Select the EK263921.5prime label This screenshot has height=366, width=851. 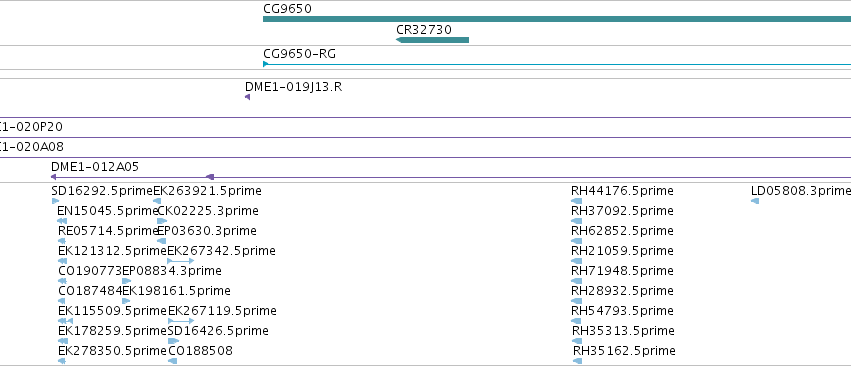[207, 191]
